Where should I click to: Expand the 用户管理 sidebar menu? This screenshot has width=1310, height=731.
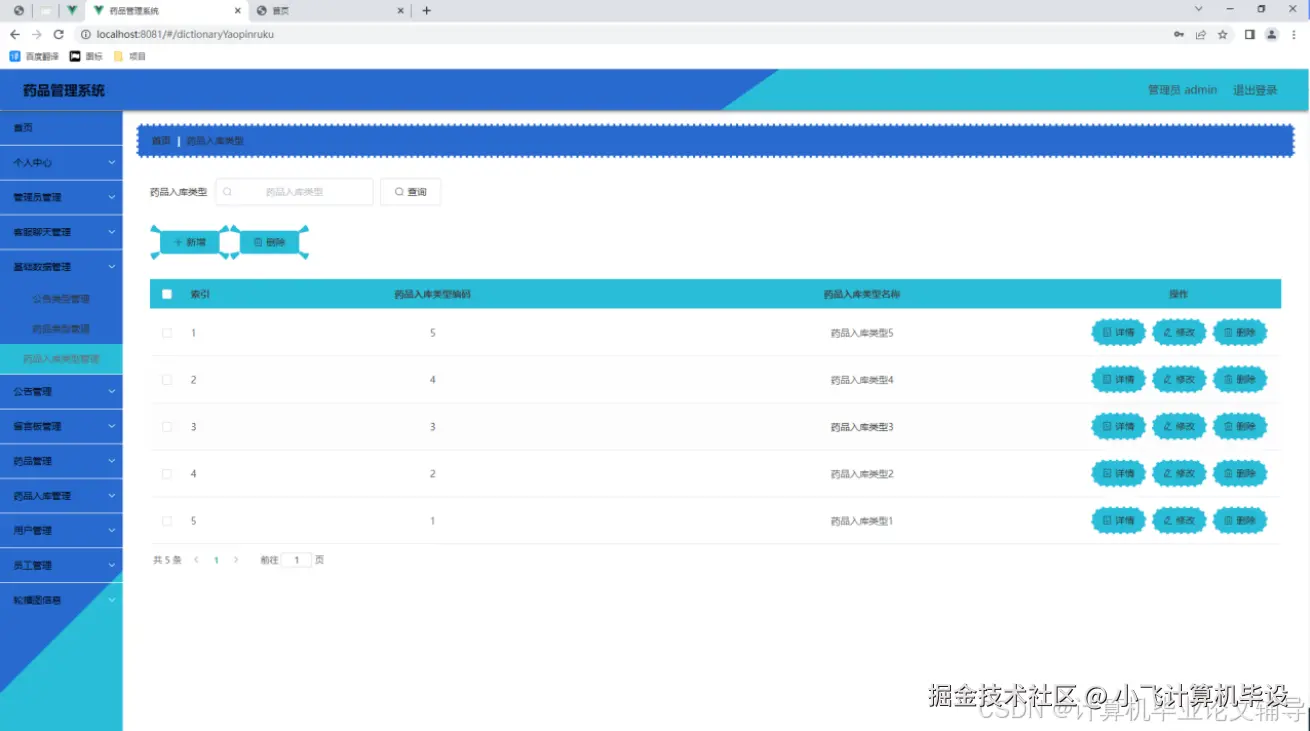click(x=61, y=530)
